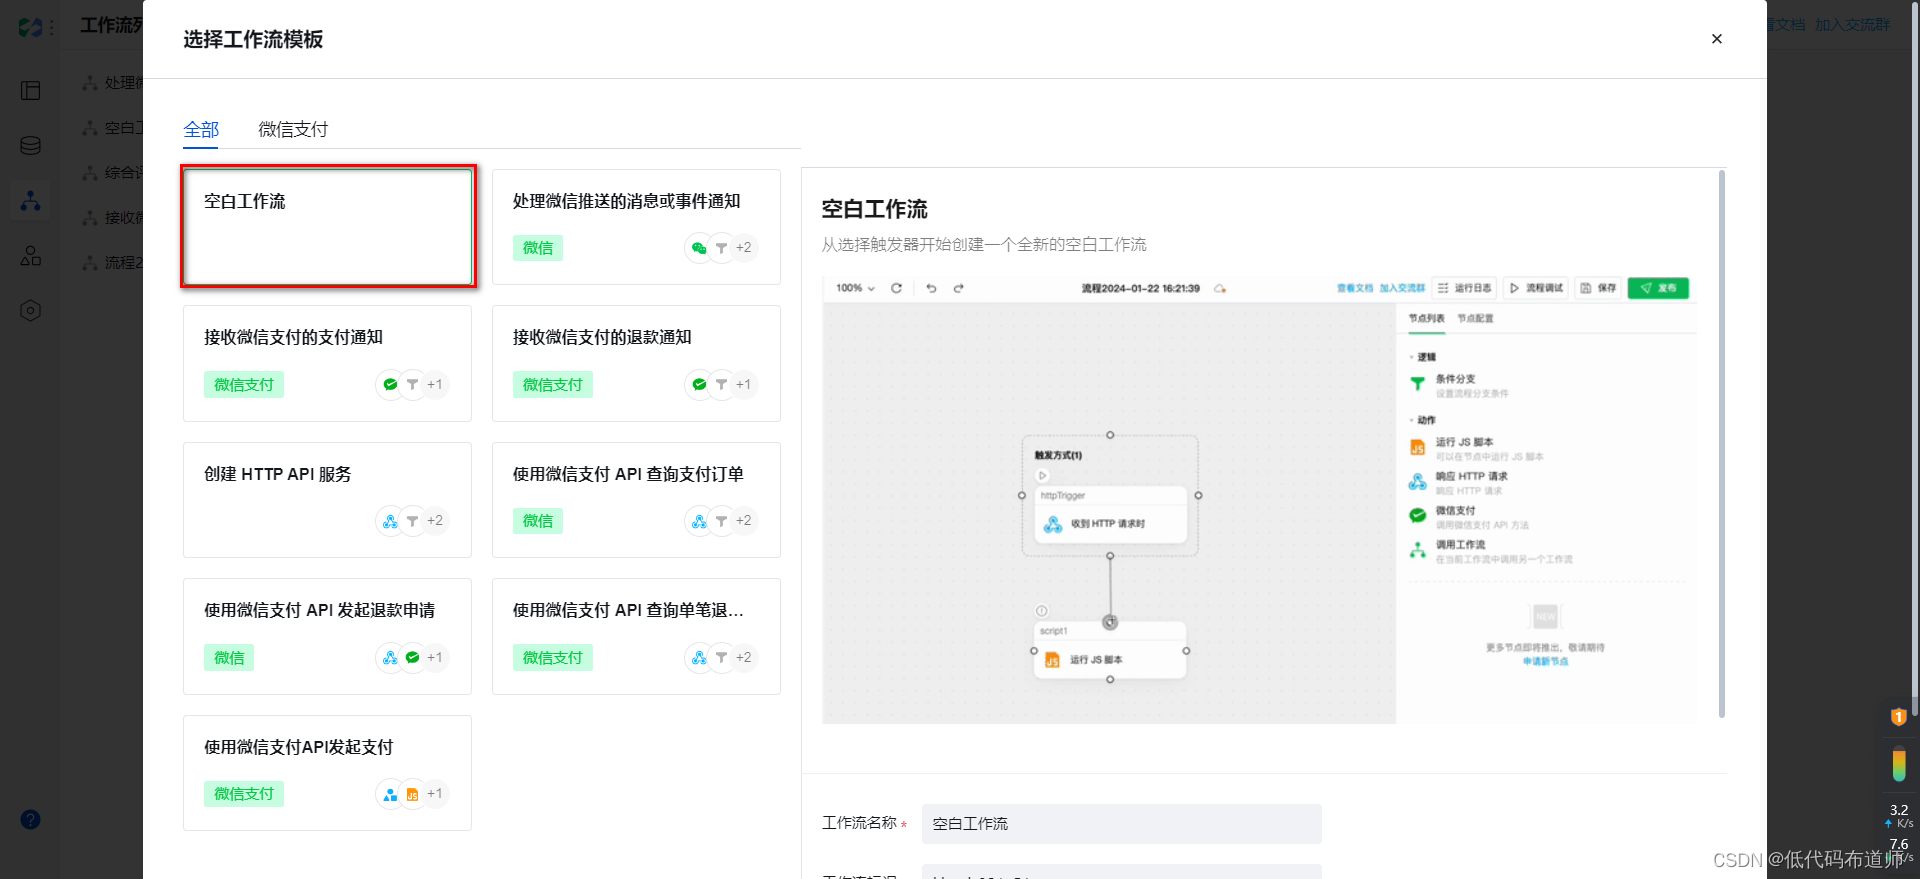Click JS script icon on 发起支付 card
The height and width of the screenshot is (879, 1920).
coord(412,794)
